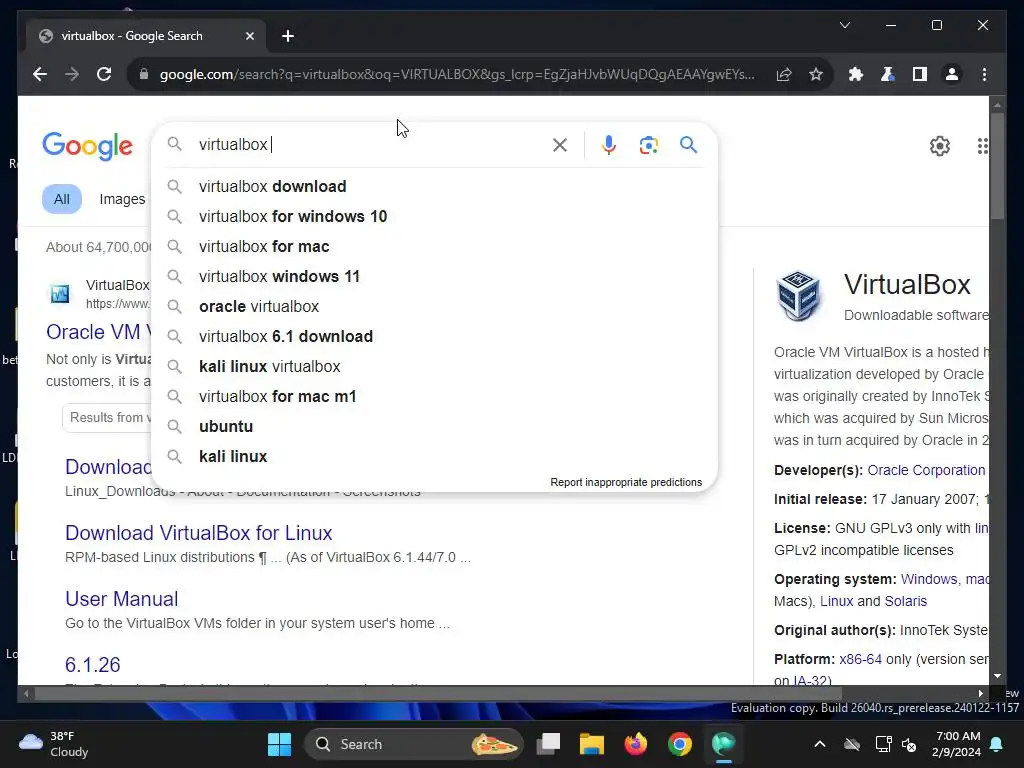Open Chrome Labs flask icon

(x=888, y=74)
